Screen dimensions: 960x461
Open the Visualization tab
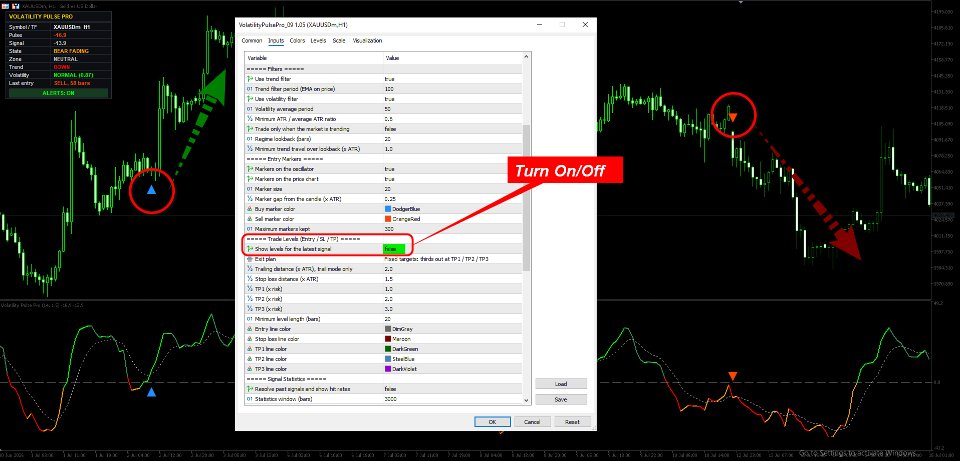click(x=367, y=40)
